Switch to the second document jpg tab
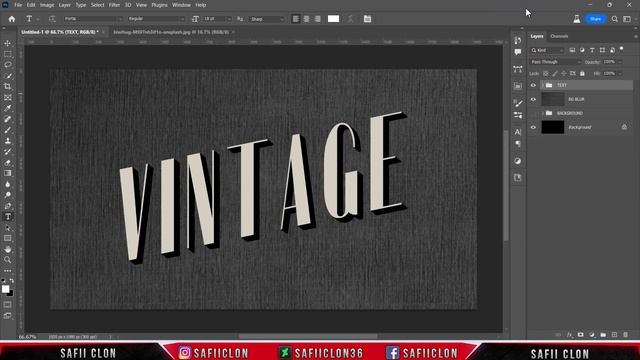The width and height of the screenshot is (640, 360). [171, 32]
